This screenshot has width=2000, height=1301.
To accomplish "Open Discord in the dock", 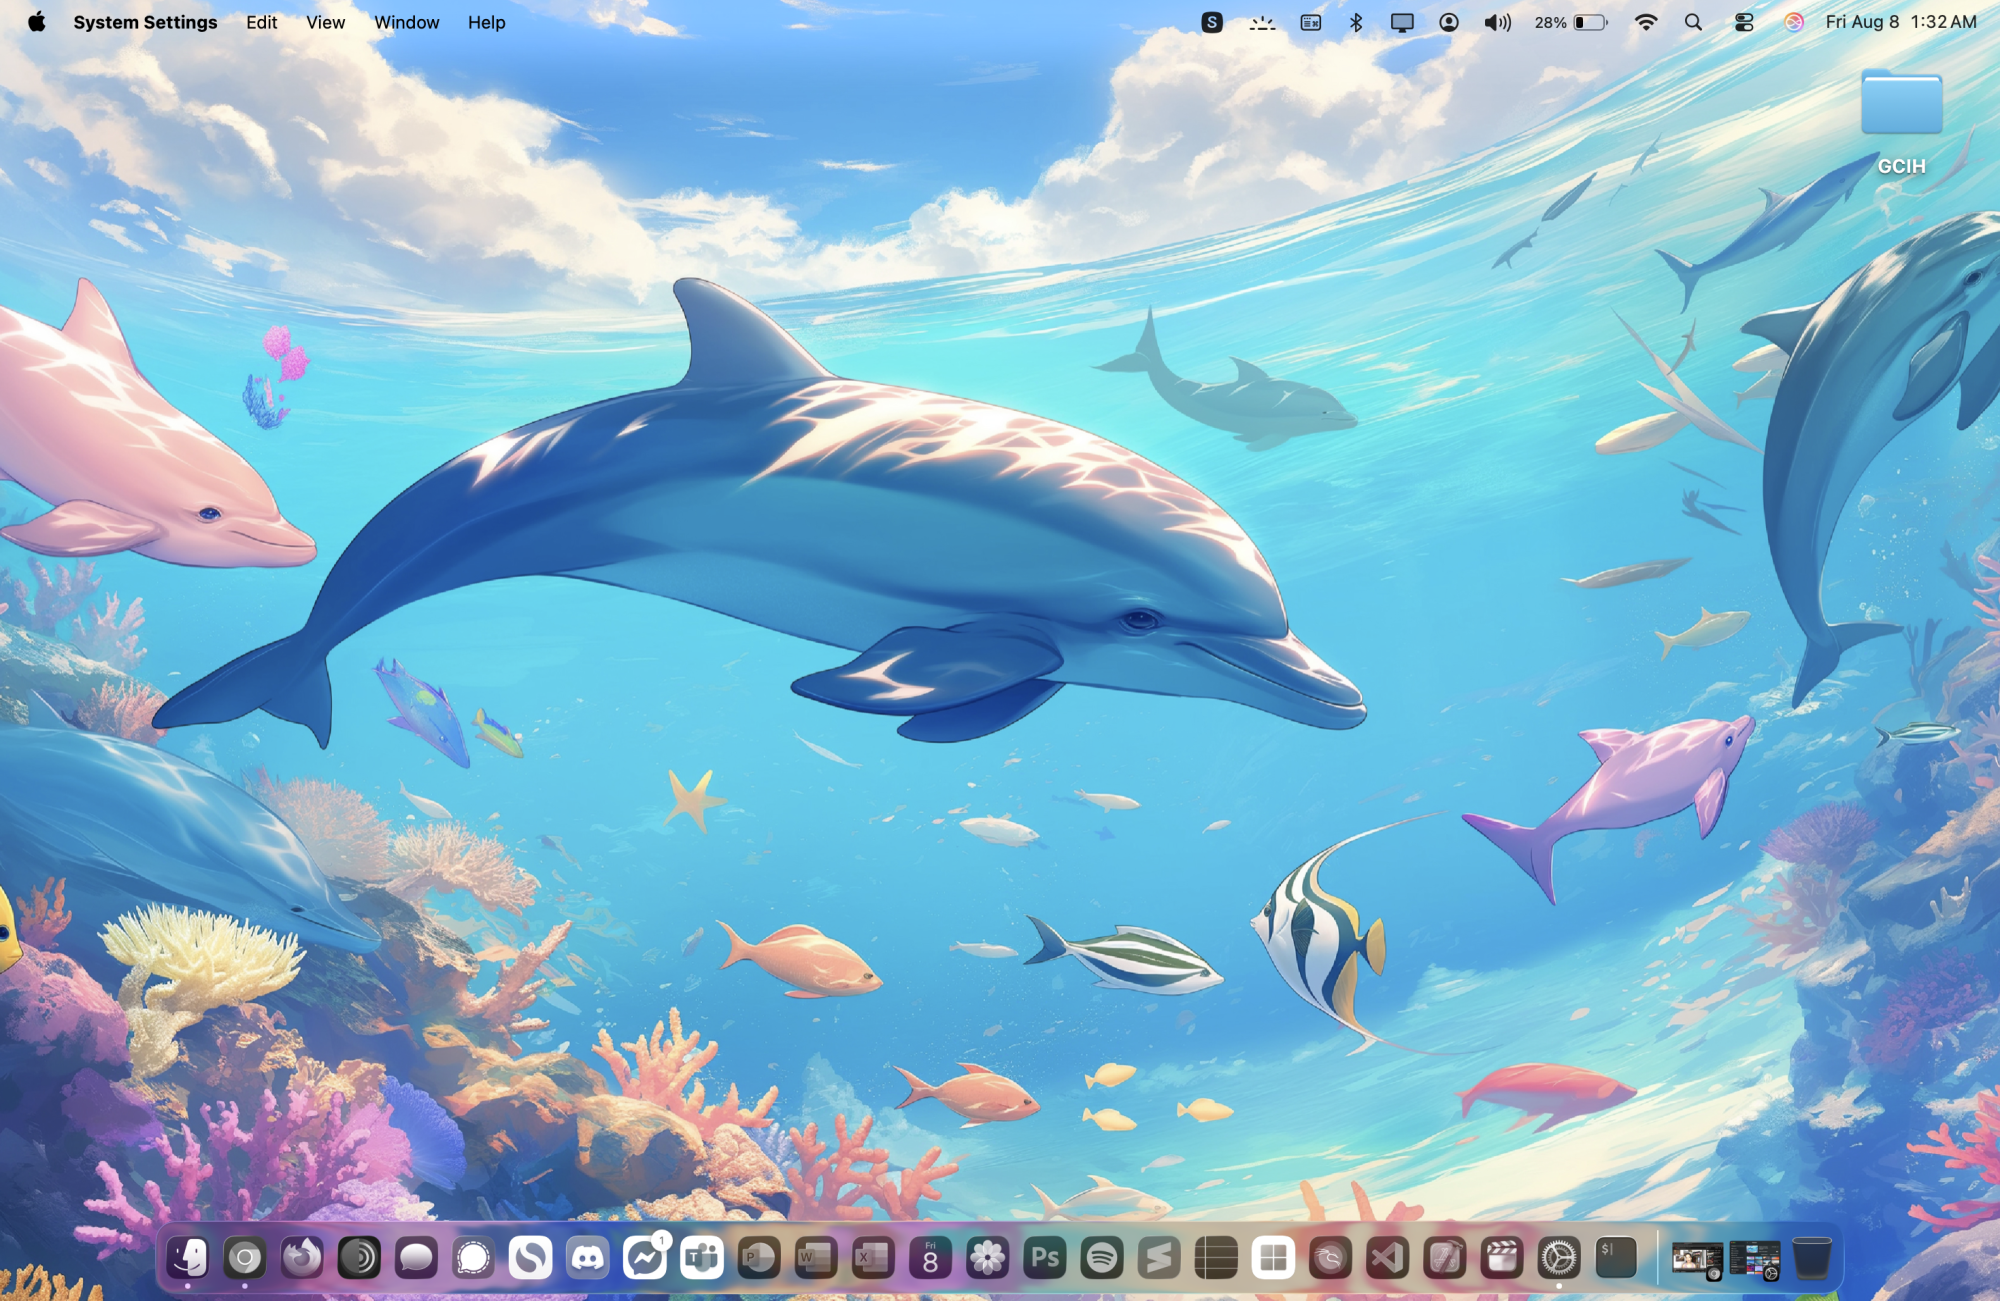I will (x=588, y=1257).
